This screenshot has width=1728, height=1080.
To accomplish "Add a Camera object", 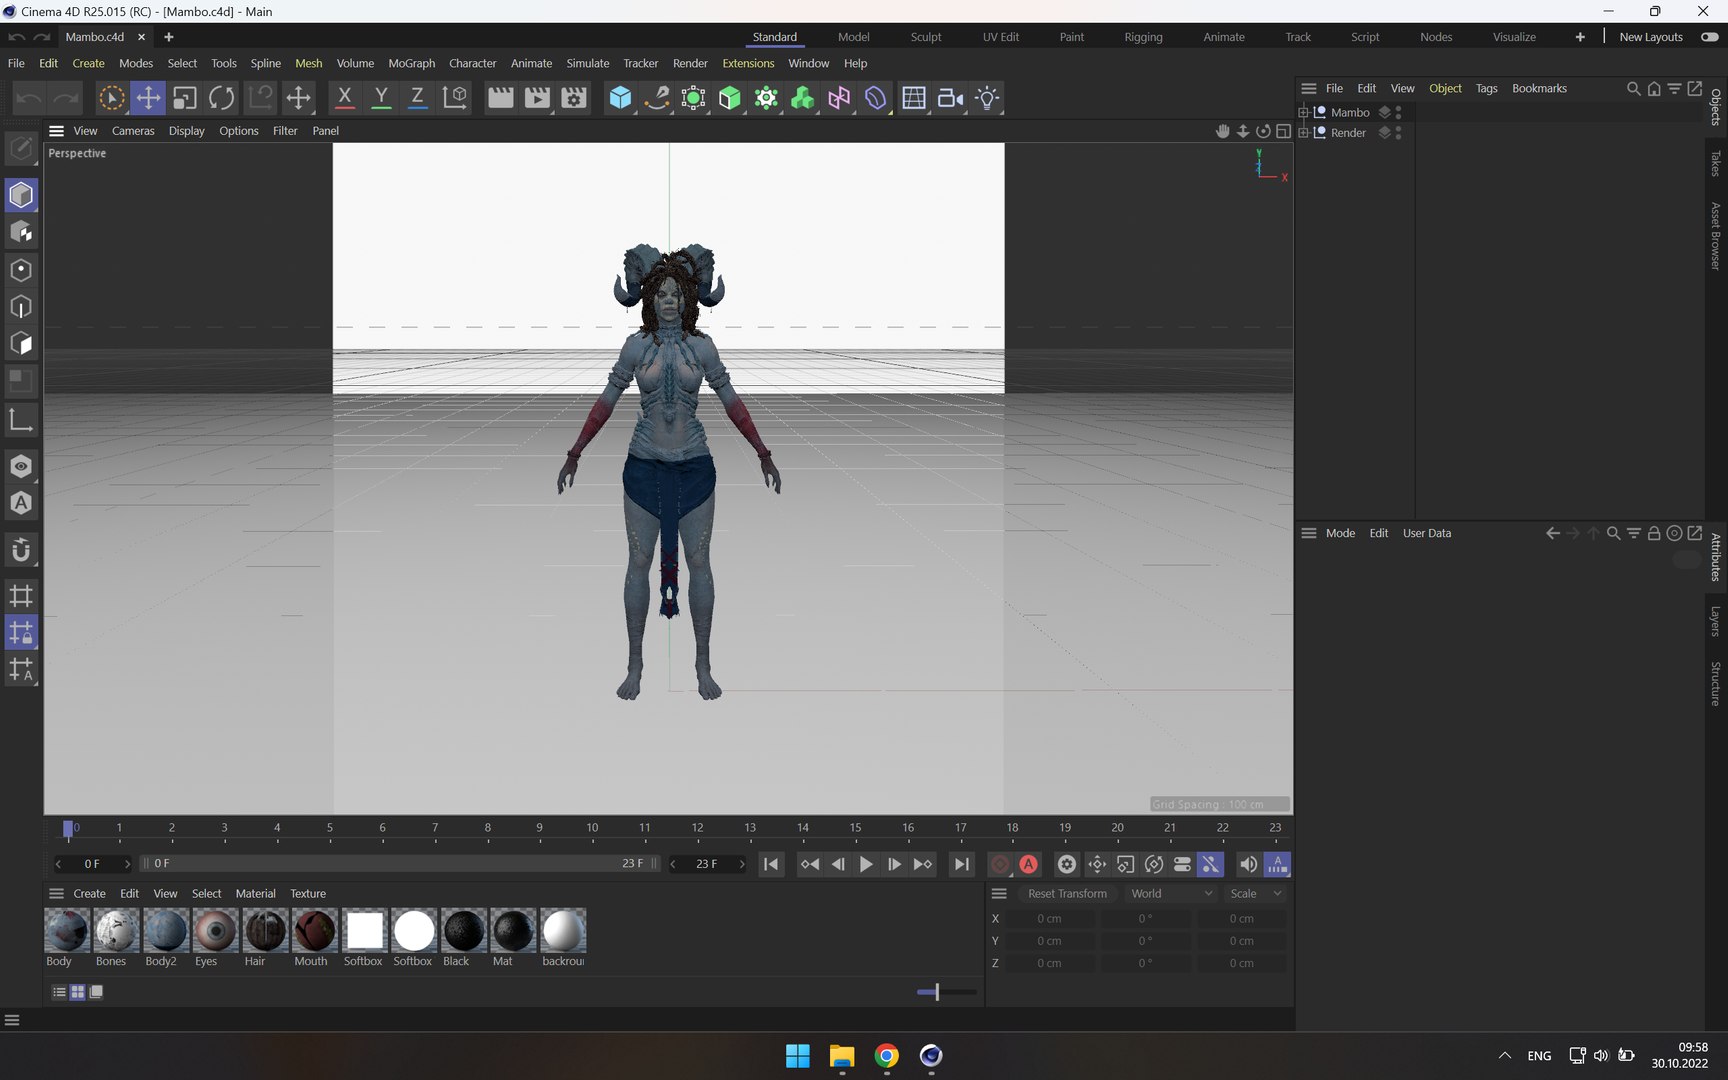I will (x=950, y=98).
